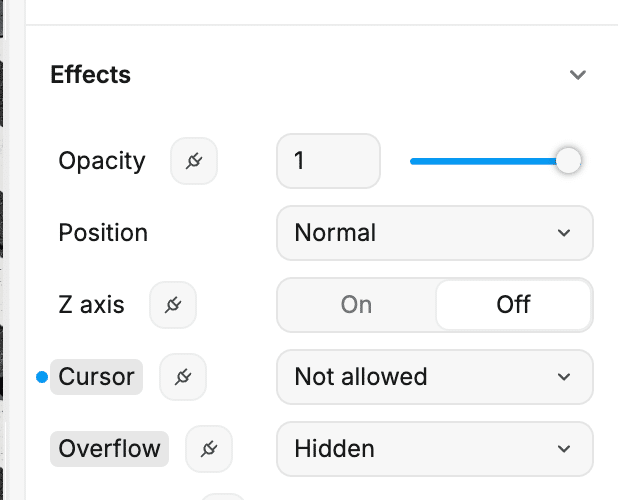This screenshot has height=500, width=618.
Task: Click the highlighted Cursor property label
Action: click(x=97, y=377)
